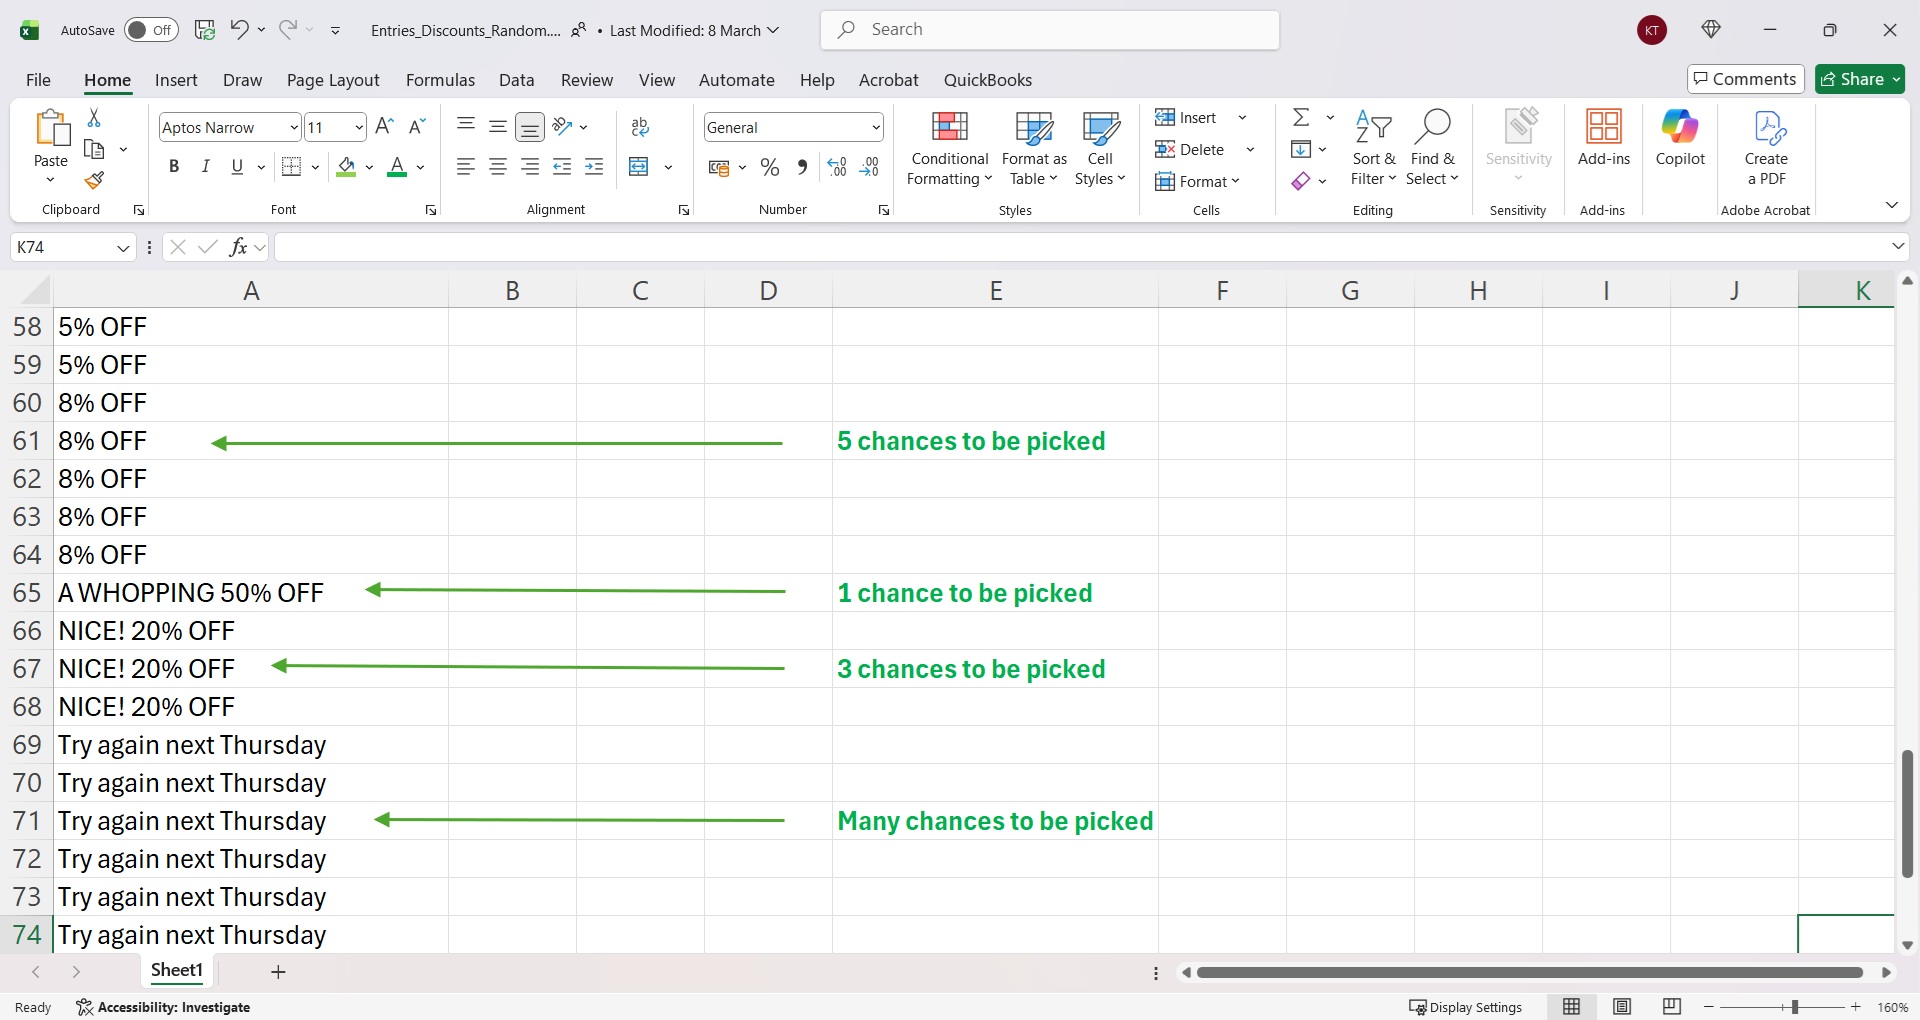Image resolution: width=1920 pixels, height=1020 pixels.
Task: Click Increase Font Size icon
Action: point(384,127)
